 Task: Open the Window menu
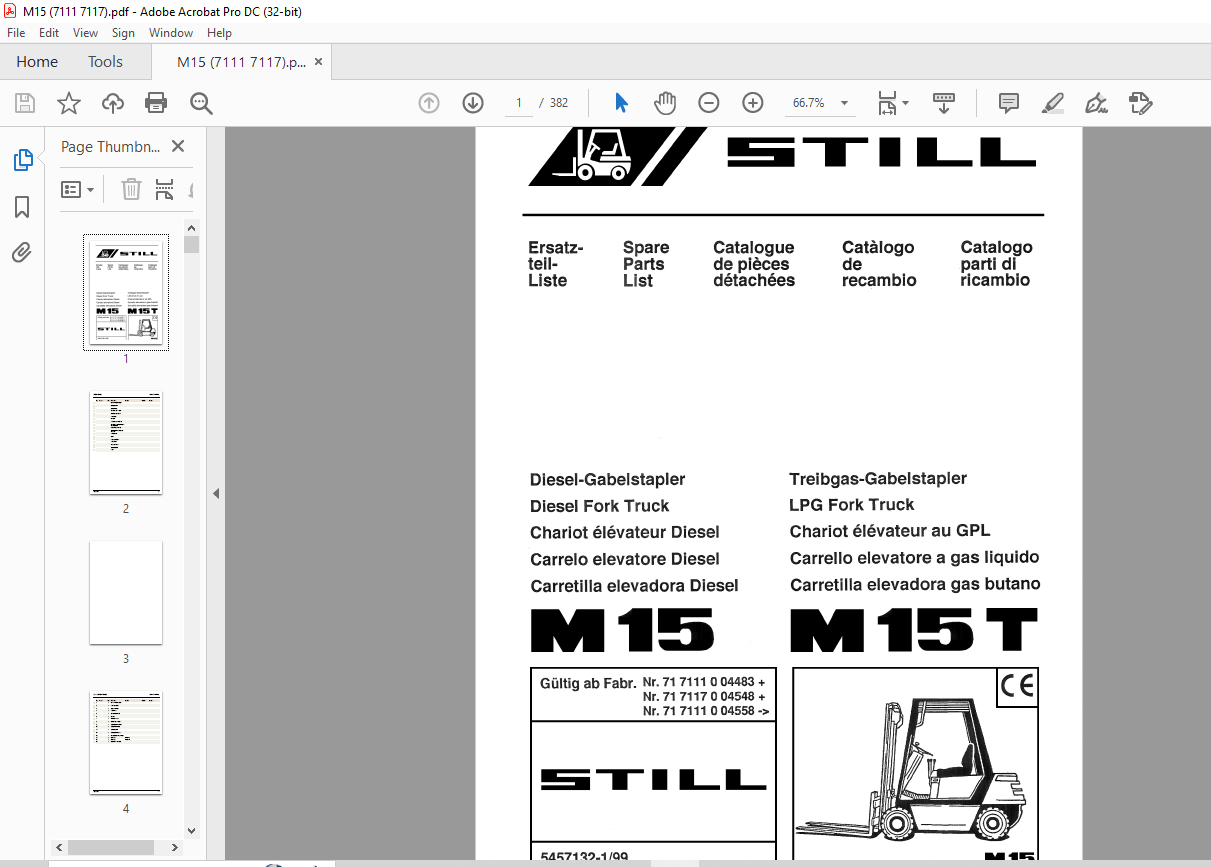point(171,32)
